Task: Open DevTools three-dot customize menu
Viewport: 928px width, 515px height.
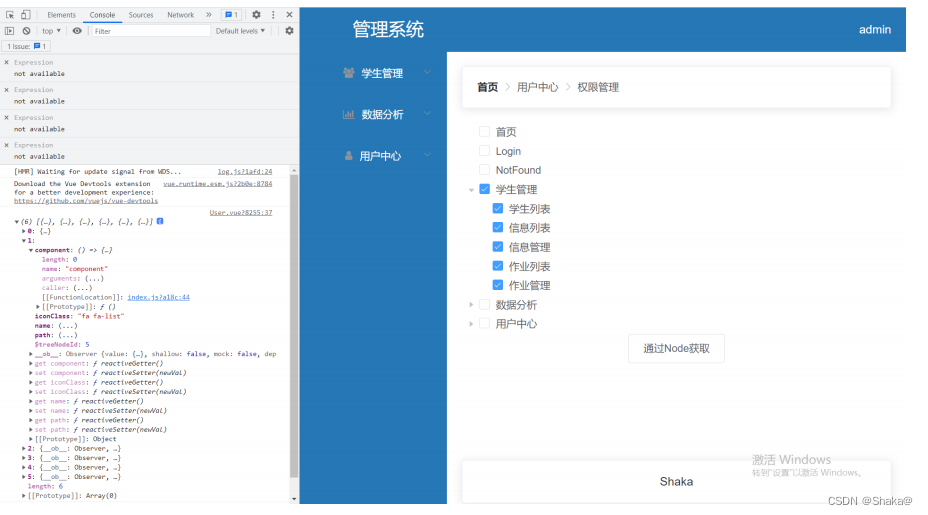Action: [273, 15]
